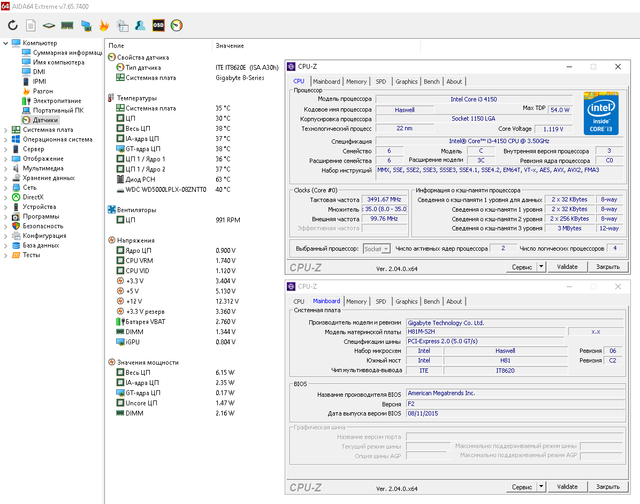
Task: Expand the Хранение данных node
Action: 5,178
